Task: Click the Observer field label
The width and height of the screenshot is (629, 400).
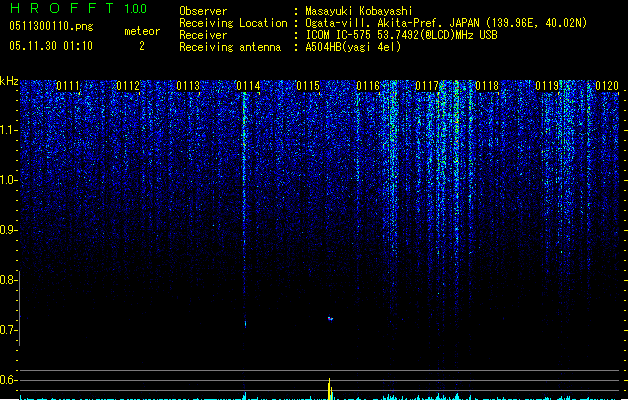Action: pos(203,11)
